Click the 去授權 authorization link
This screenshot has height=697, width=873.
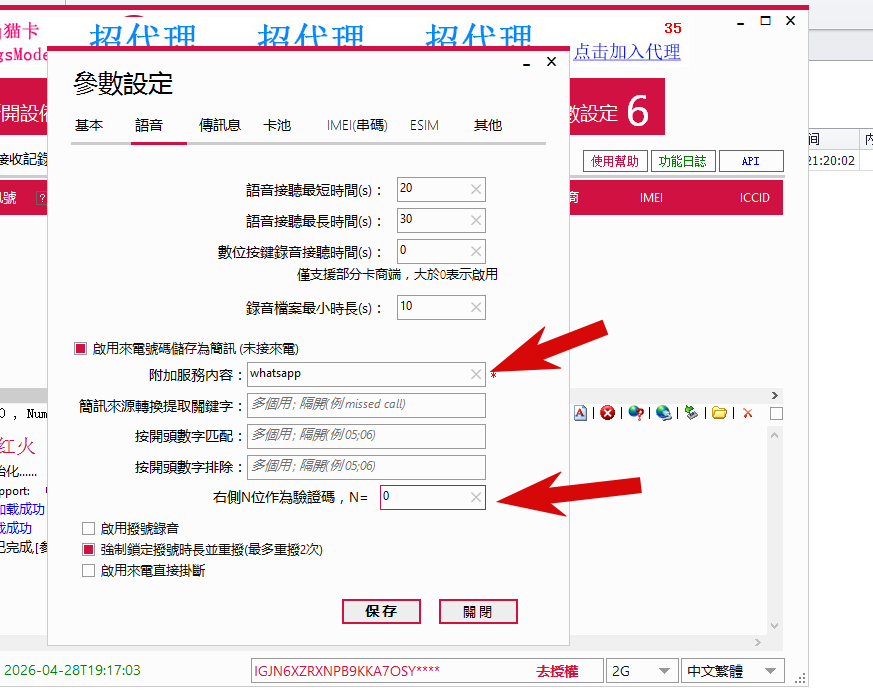(558, 671)
